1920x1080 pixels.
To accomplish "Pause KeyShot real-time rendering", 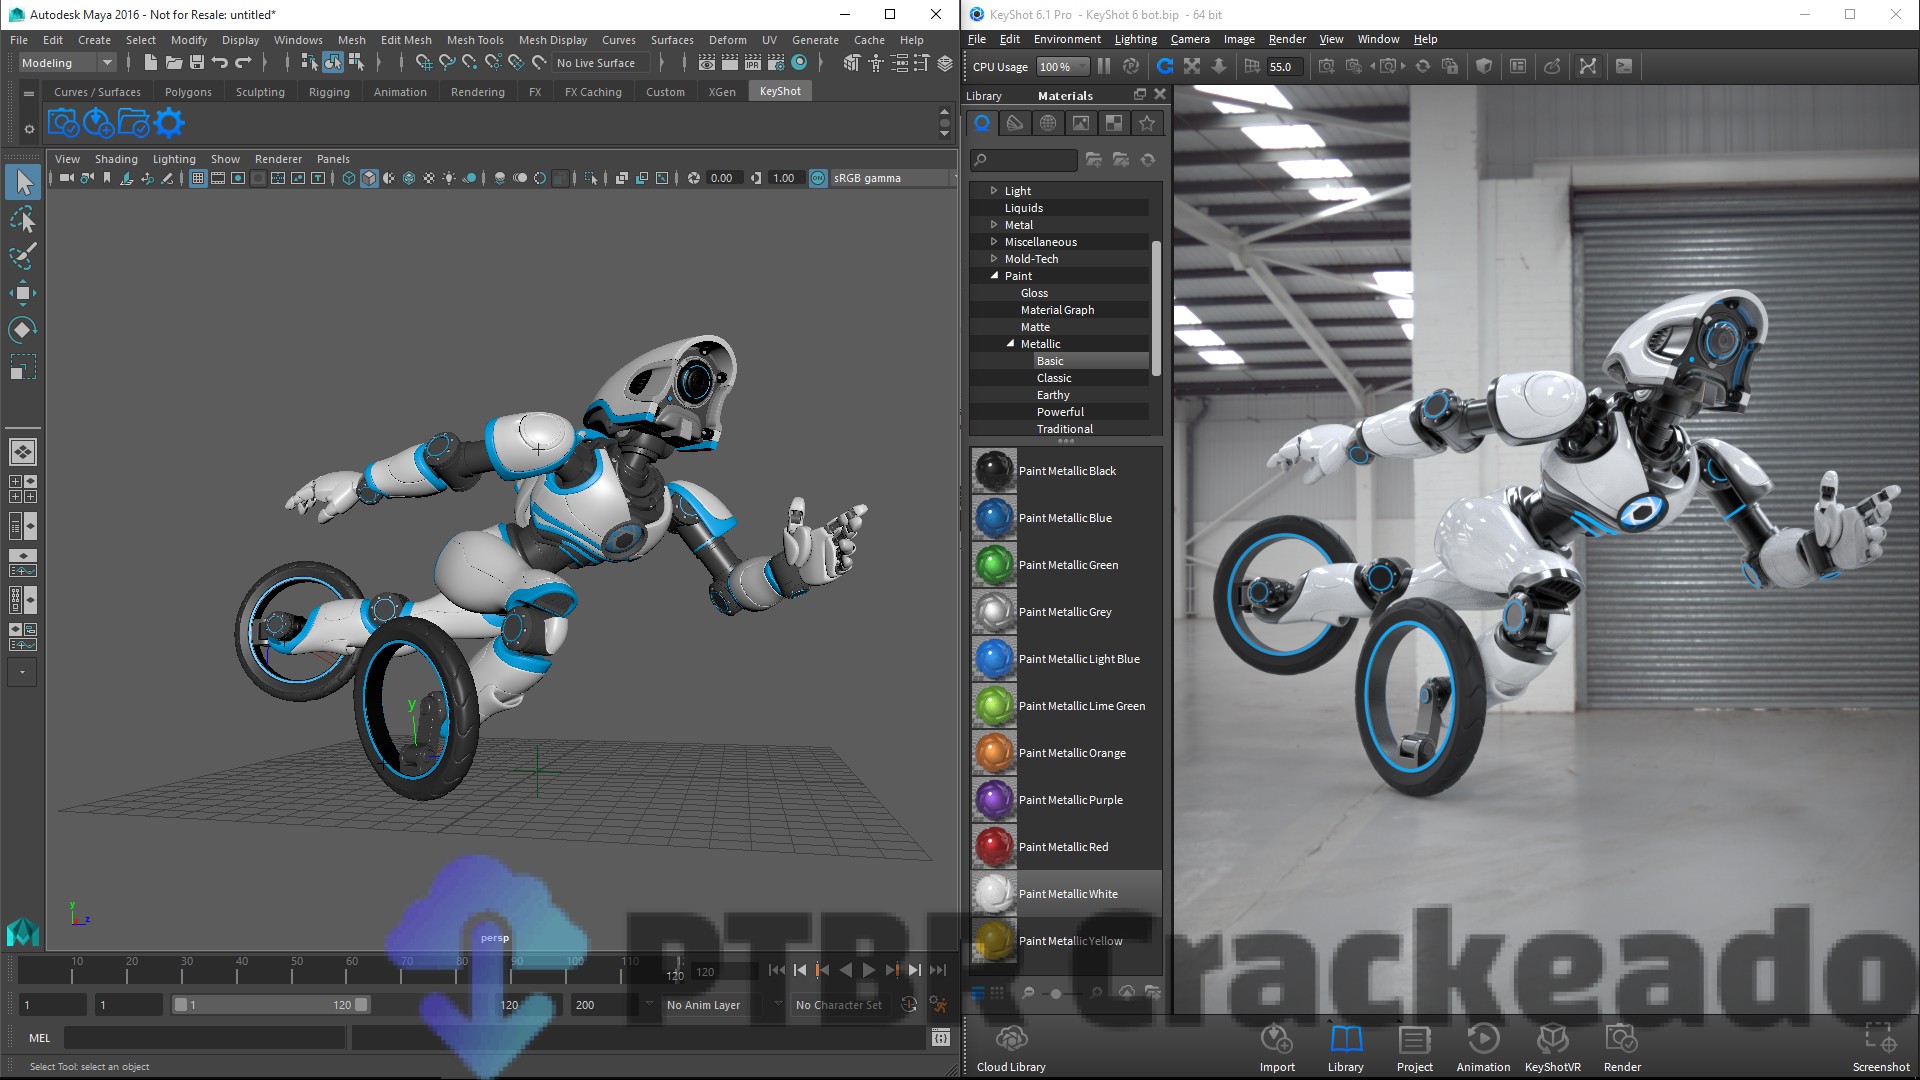I will click(1104, 66).
